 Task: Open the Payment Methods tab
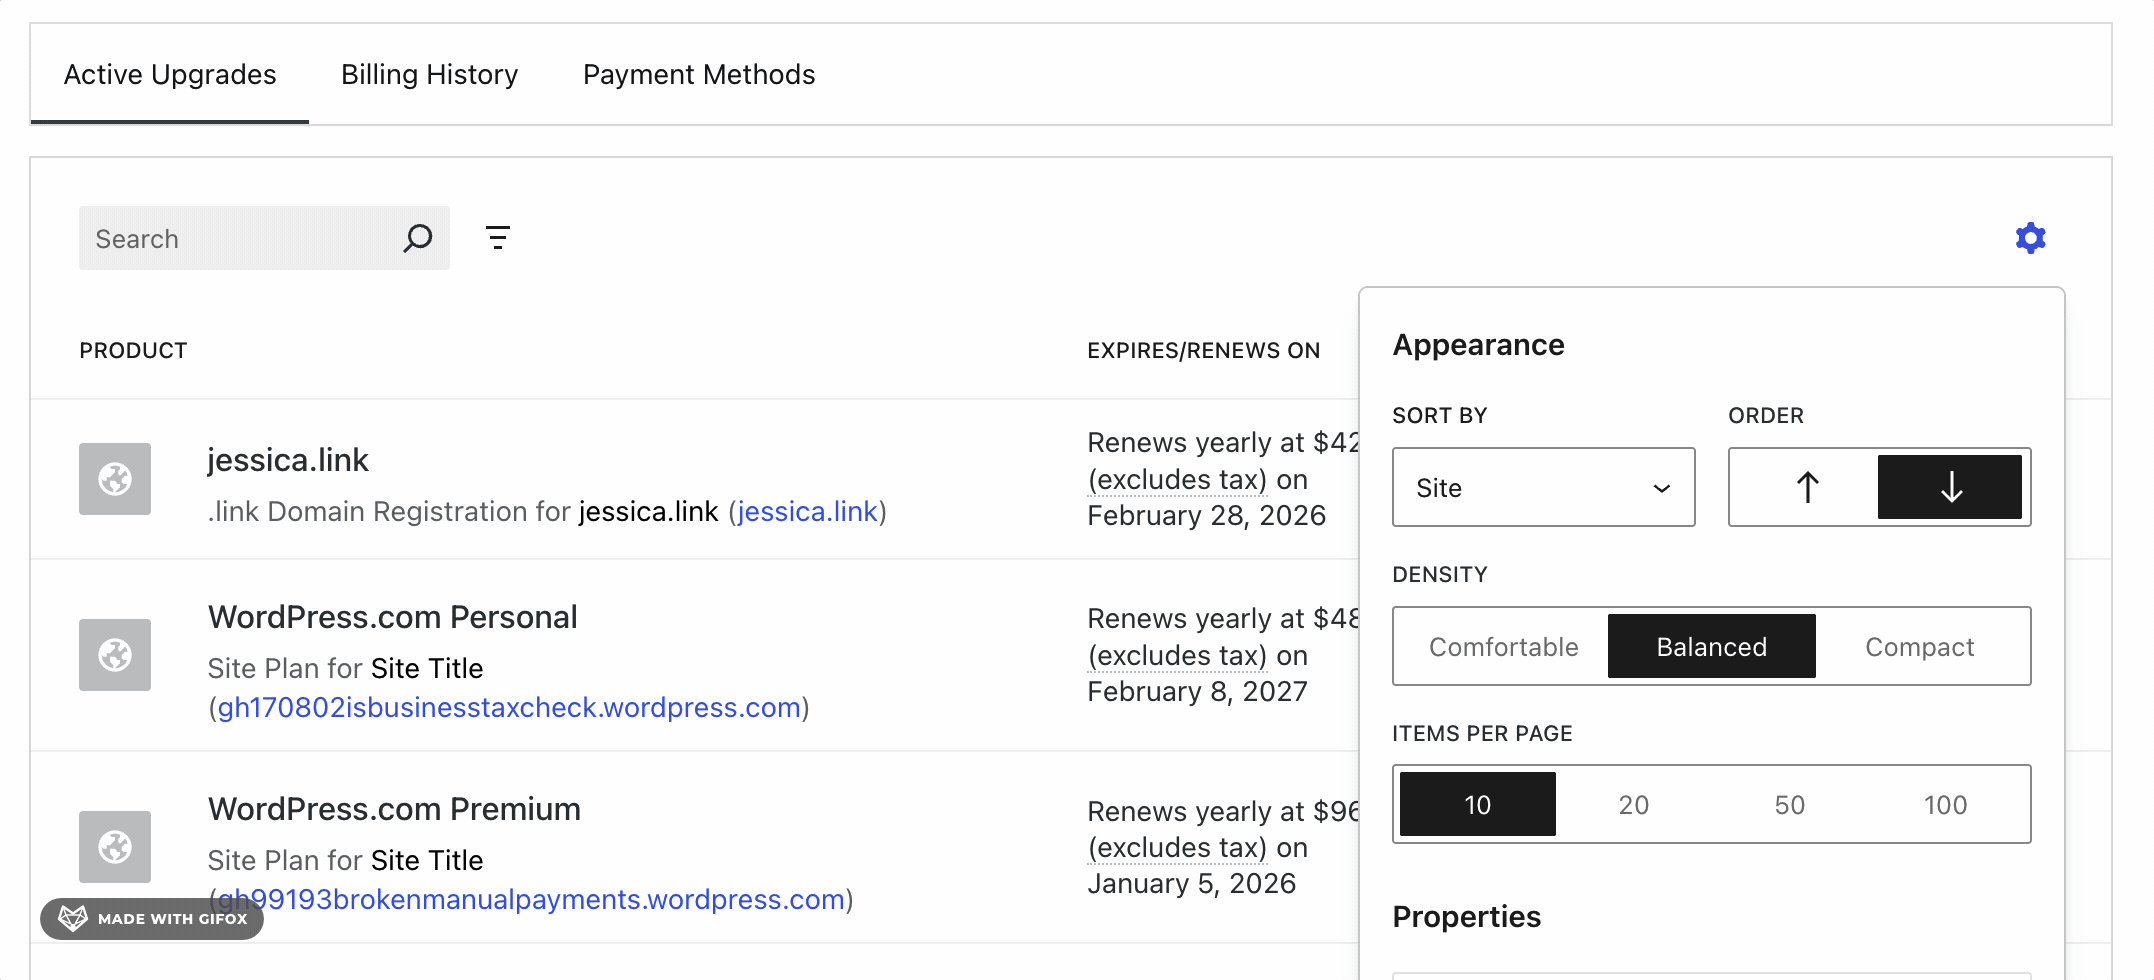pyautogui.click(x=698, y=75)
